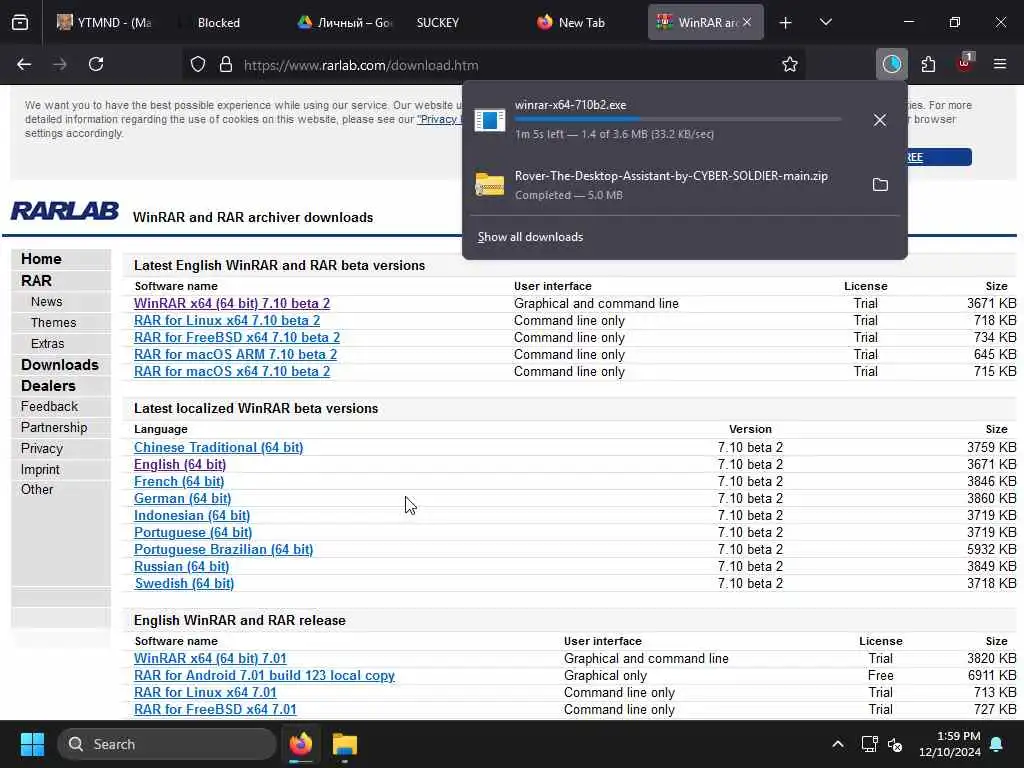
Task: Click Show all downloads
Action: click(530, 237)
